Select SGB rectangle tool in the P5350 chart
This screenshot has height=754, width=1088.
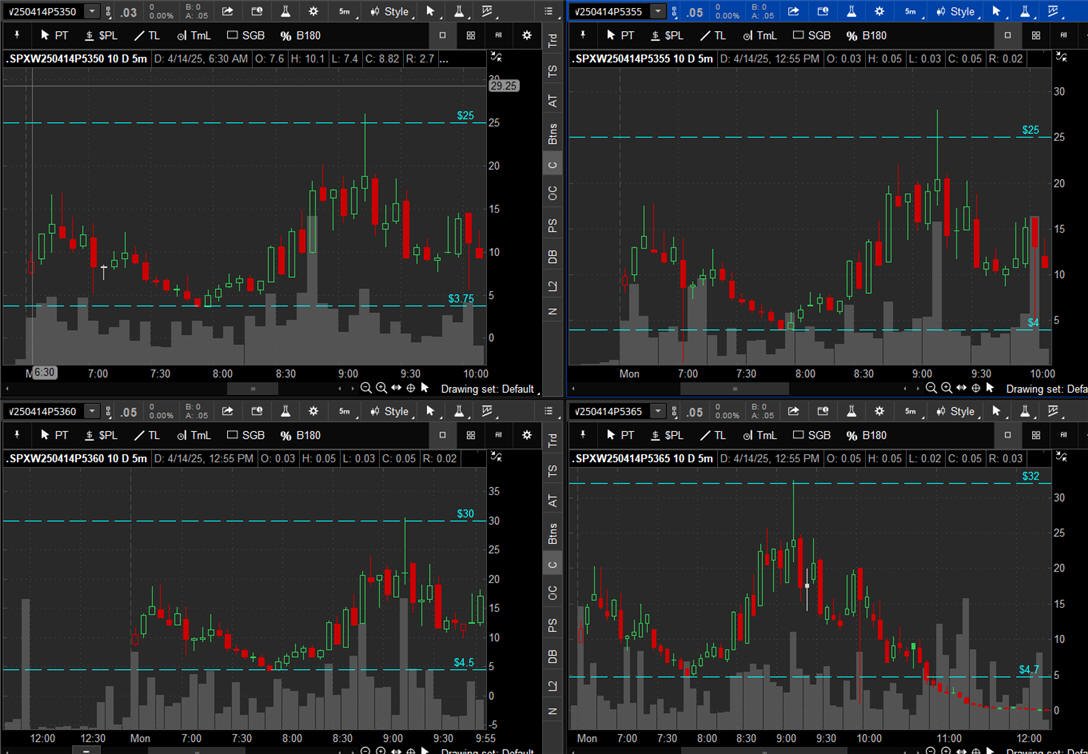(246, 35)
